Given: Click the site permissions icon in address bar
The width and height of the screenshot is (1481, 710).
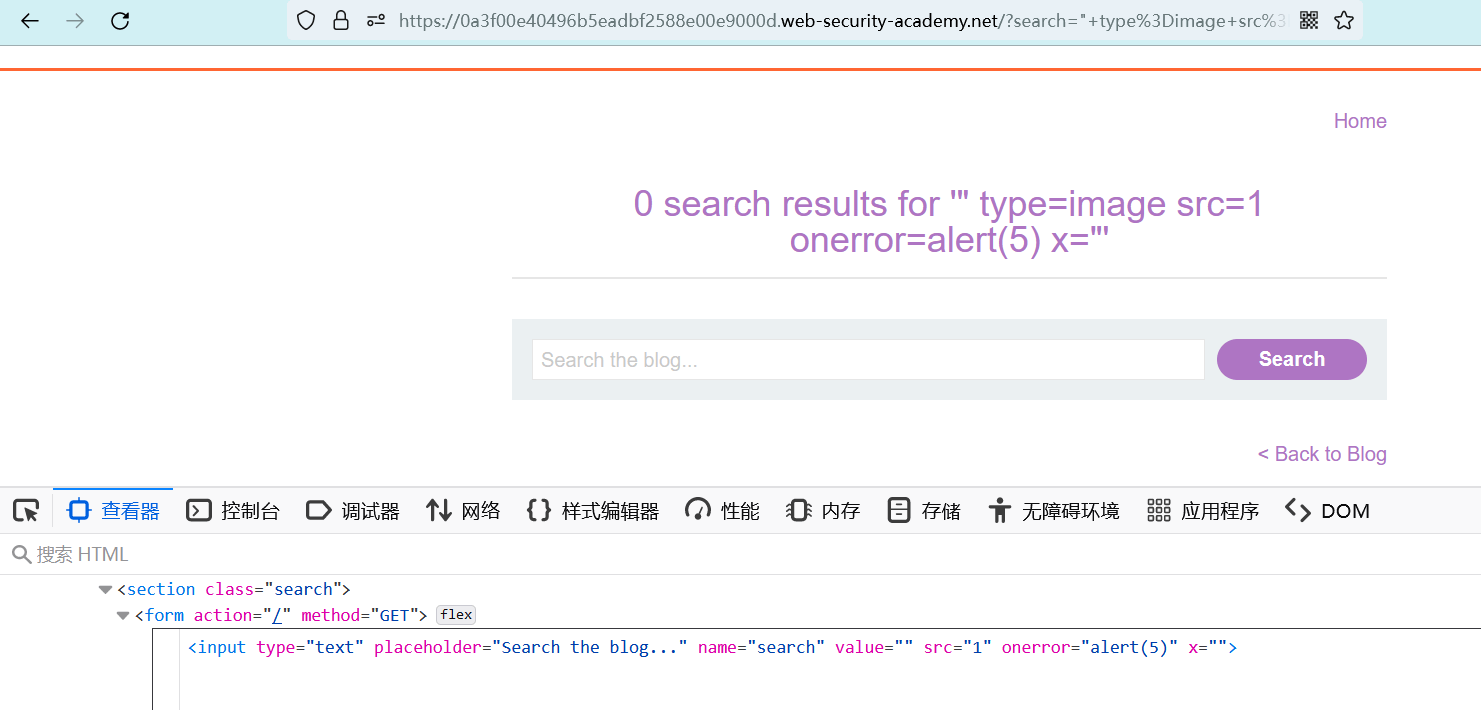Looking at the screenshot, I should click(x=375, y=20).
